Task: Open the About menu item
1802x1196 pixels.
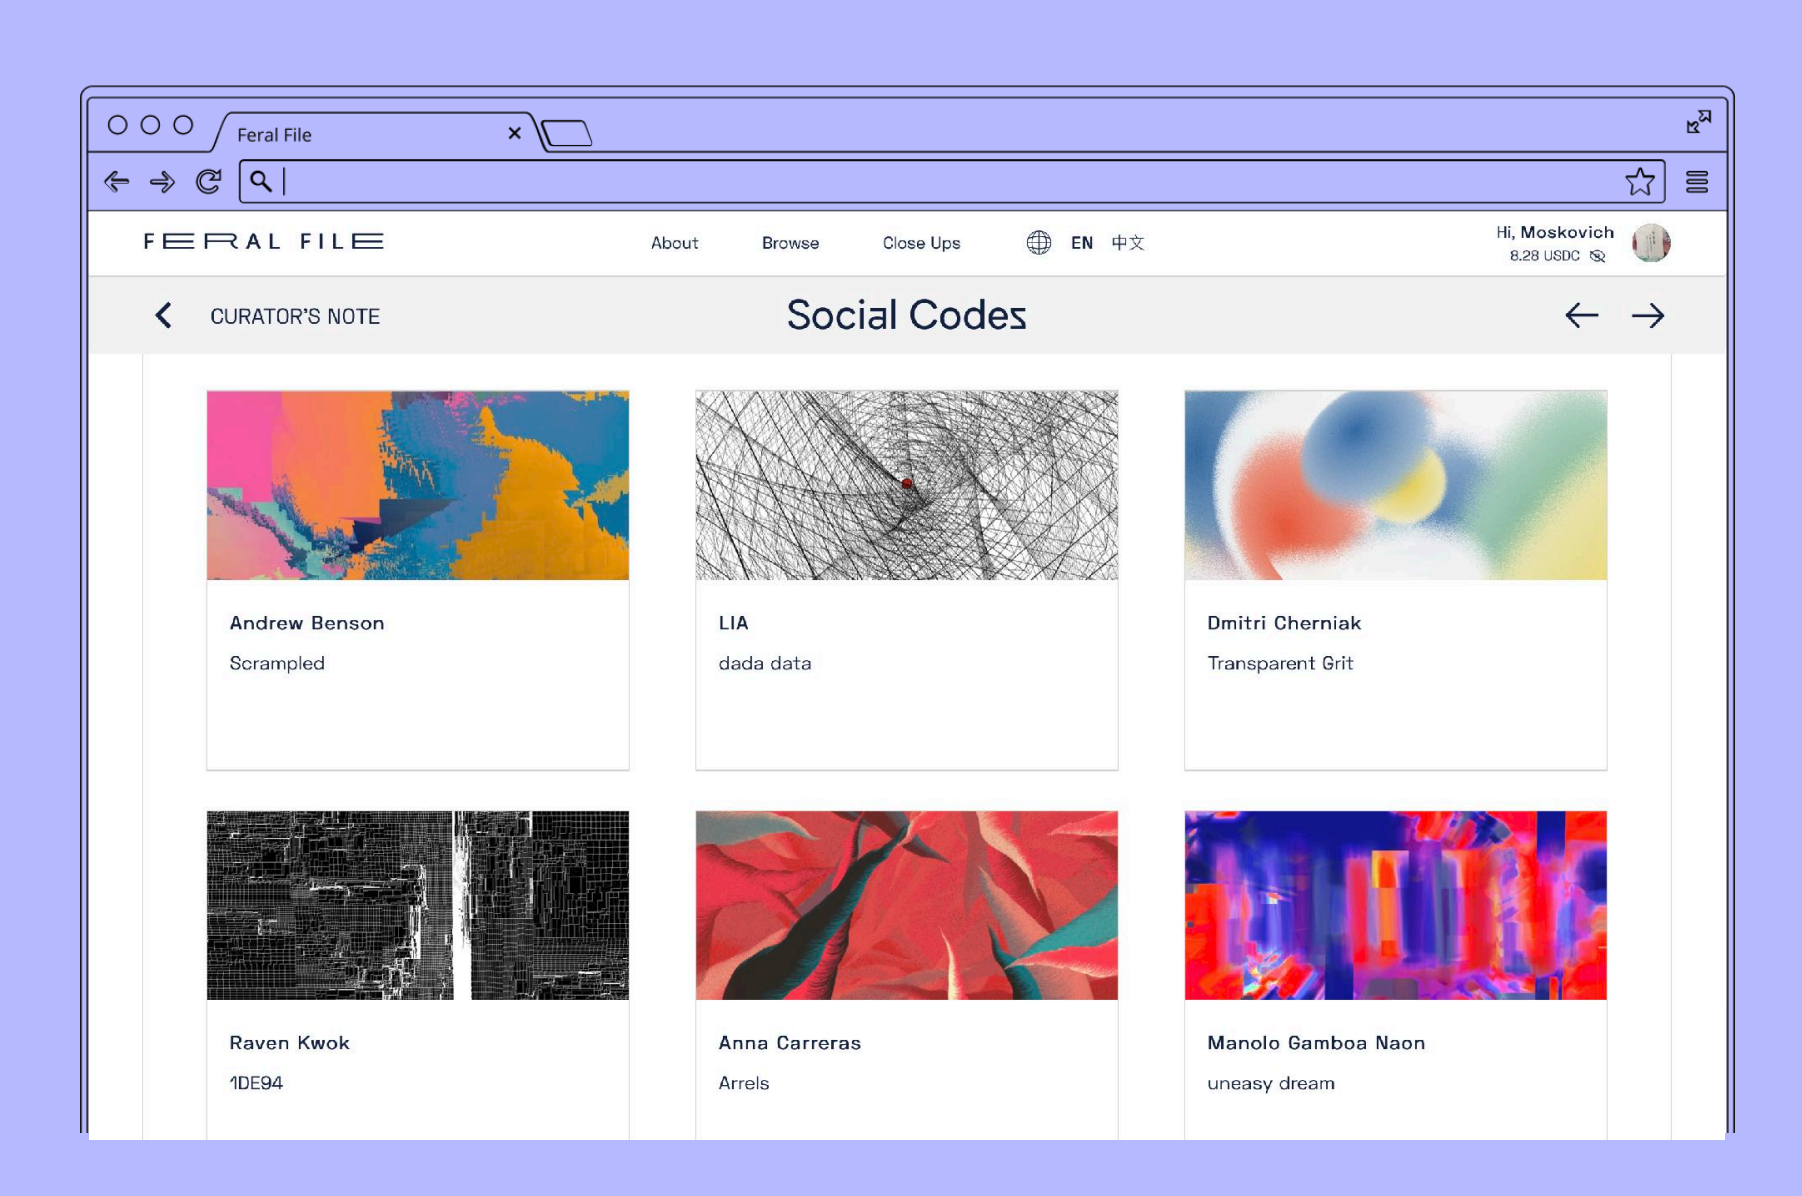Action: point(674,243)
